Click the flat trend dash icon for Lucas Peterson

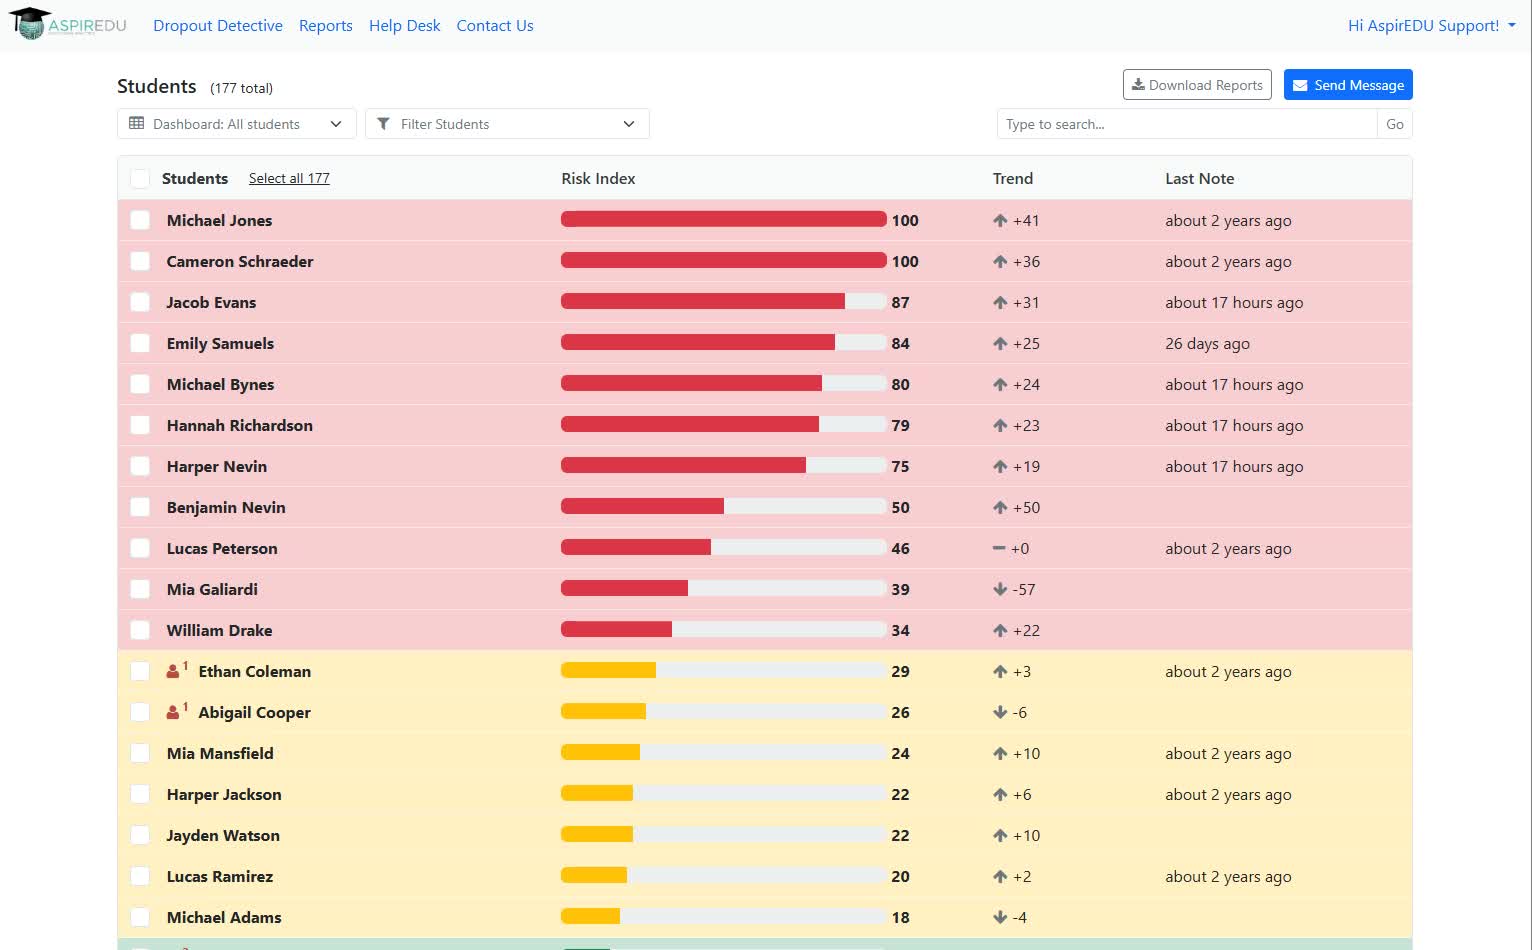tap(999, 548)
